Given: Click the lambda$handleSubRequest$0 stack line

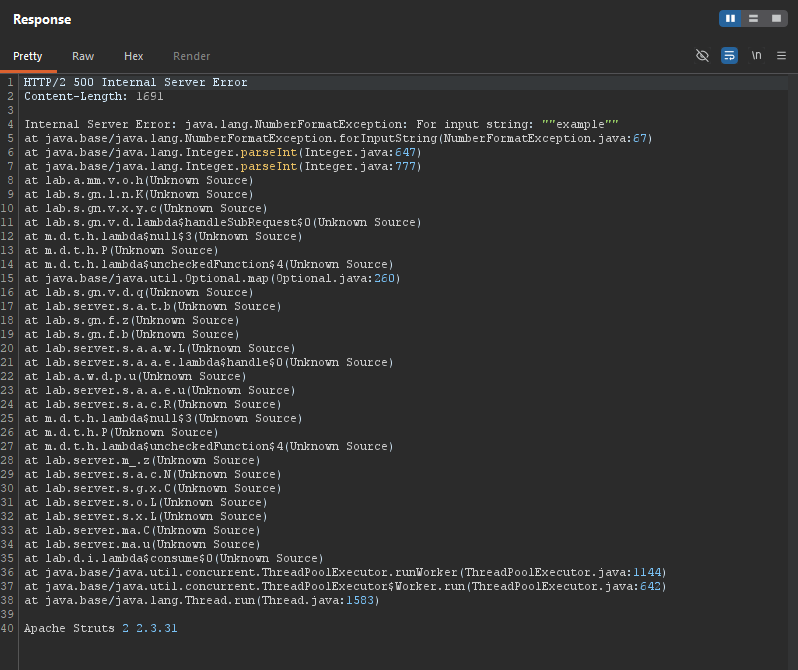Looking at the screenshot, I should coord(223,222).
